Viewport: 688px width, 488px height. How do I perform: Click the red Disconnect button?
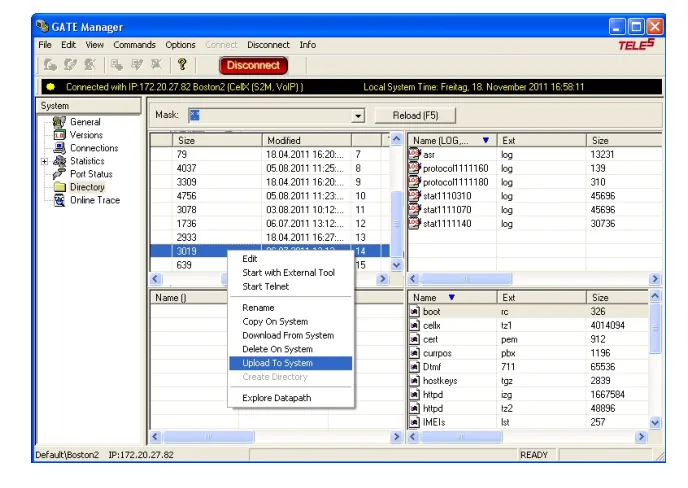(x=253, y=65)
